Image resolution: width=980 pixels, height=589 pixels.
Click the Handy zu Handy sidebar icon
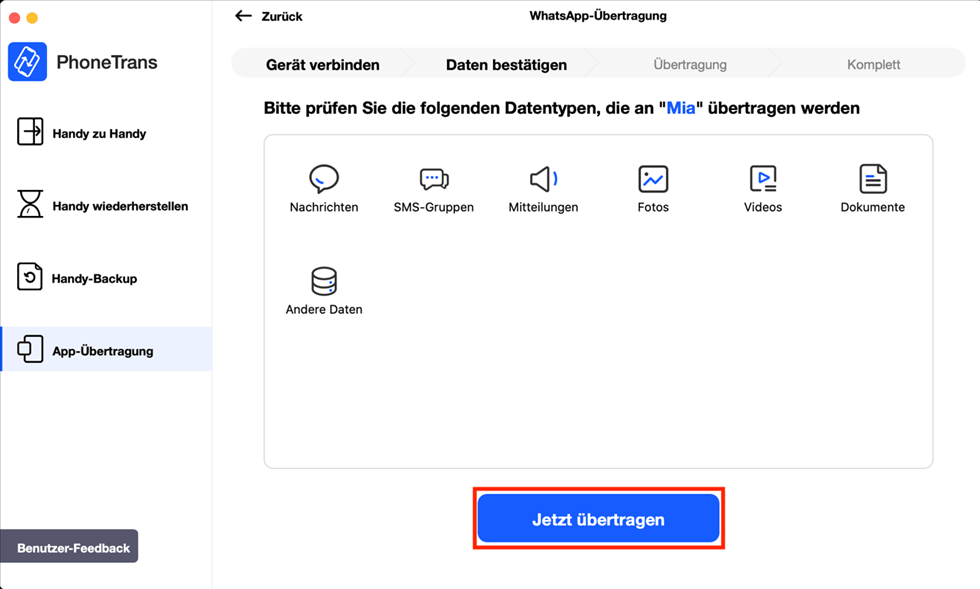pos(30,131)
